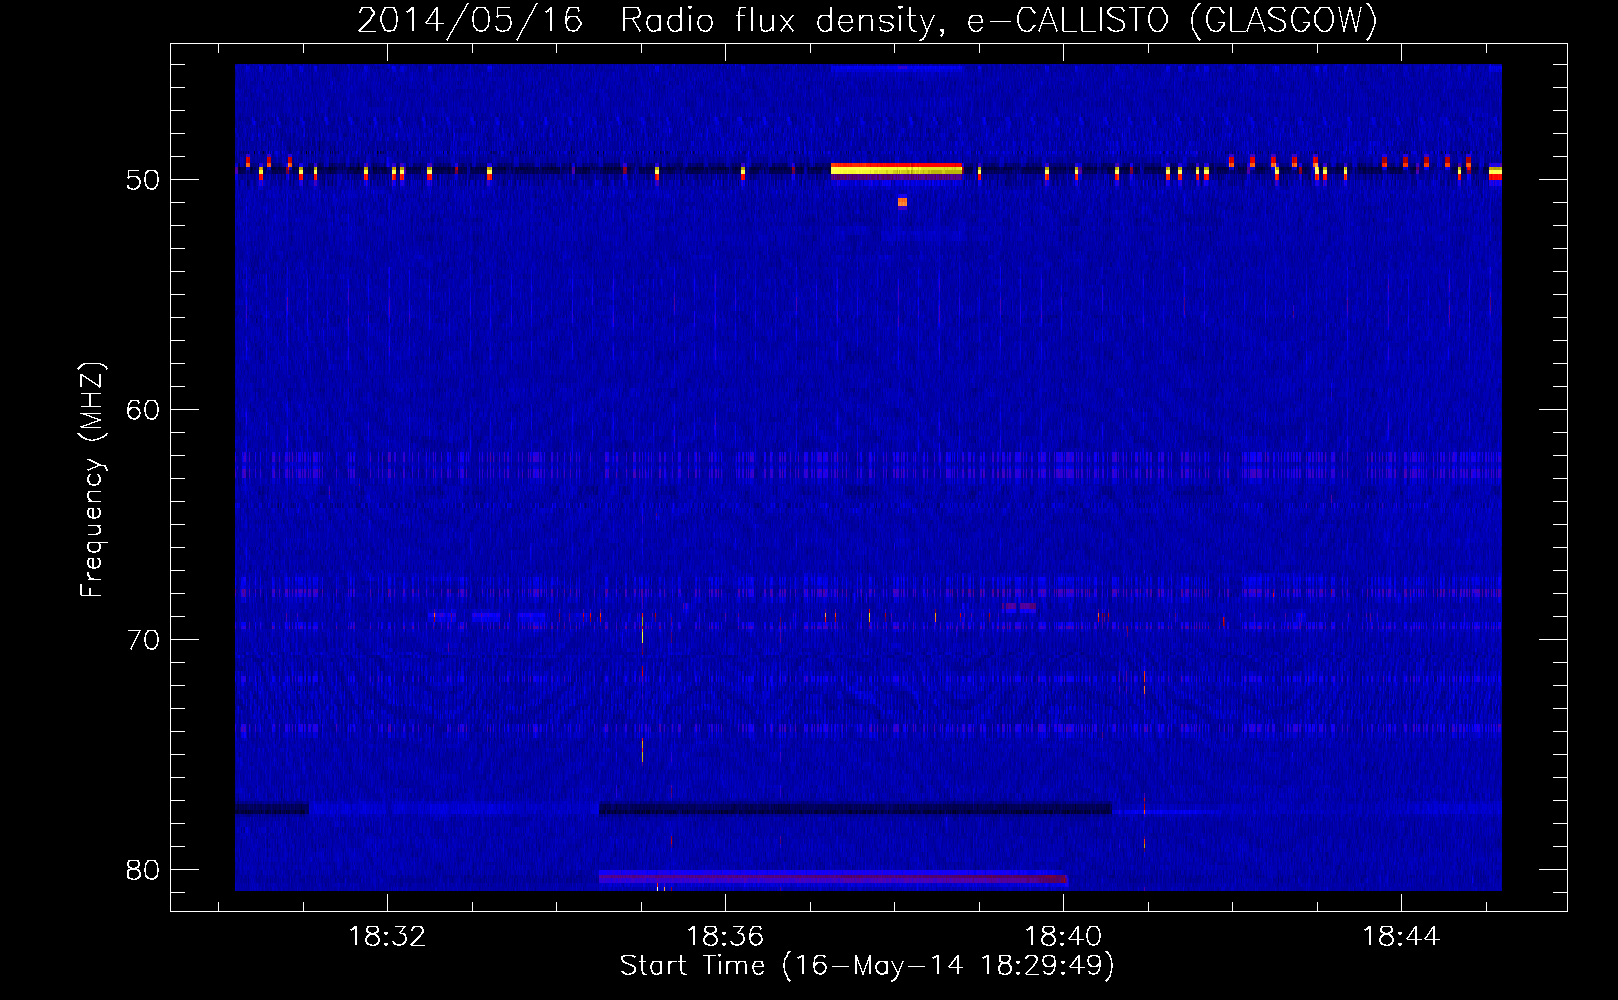Click the '50' frequency tick label

143,180
